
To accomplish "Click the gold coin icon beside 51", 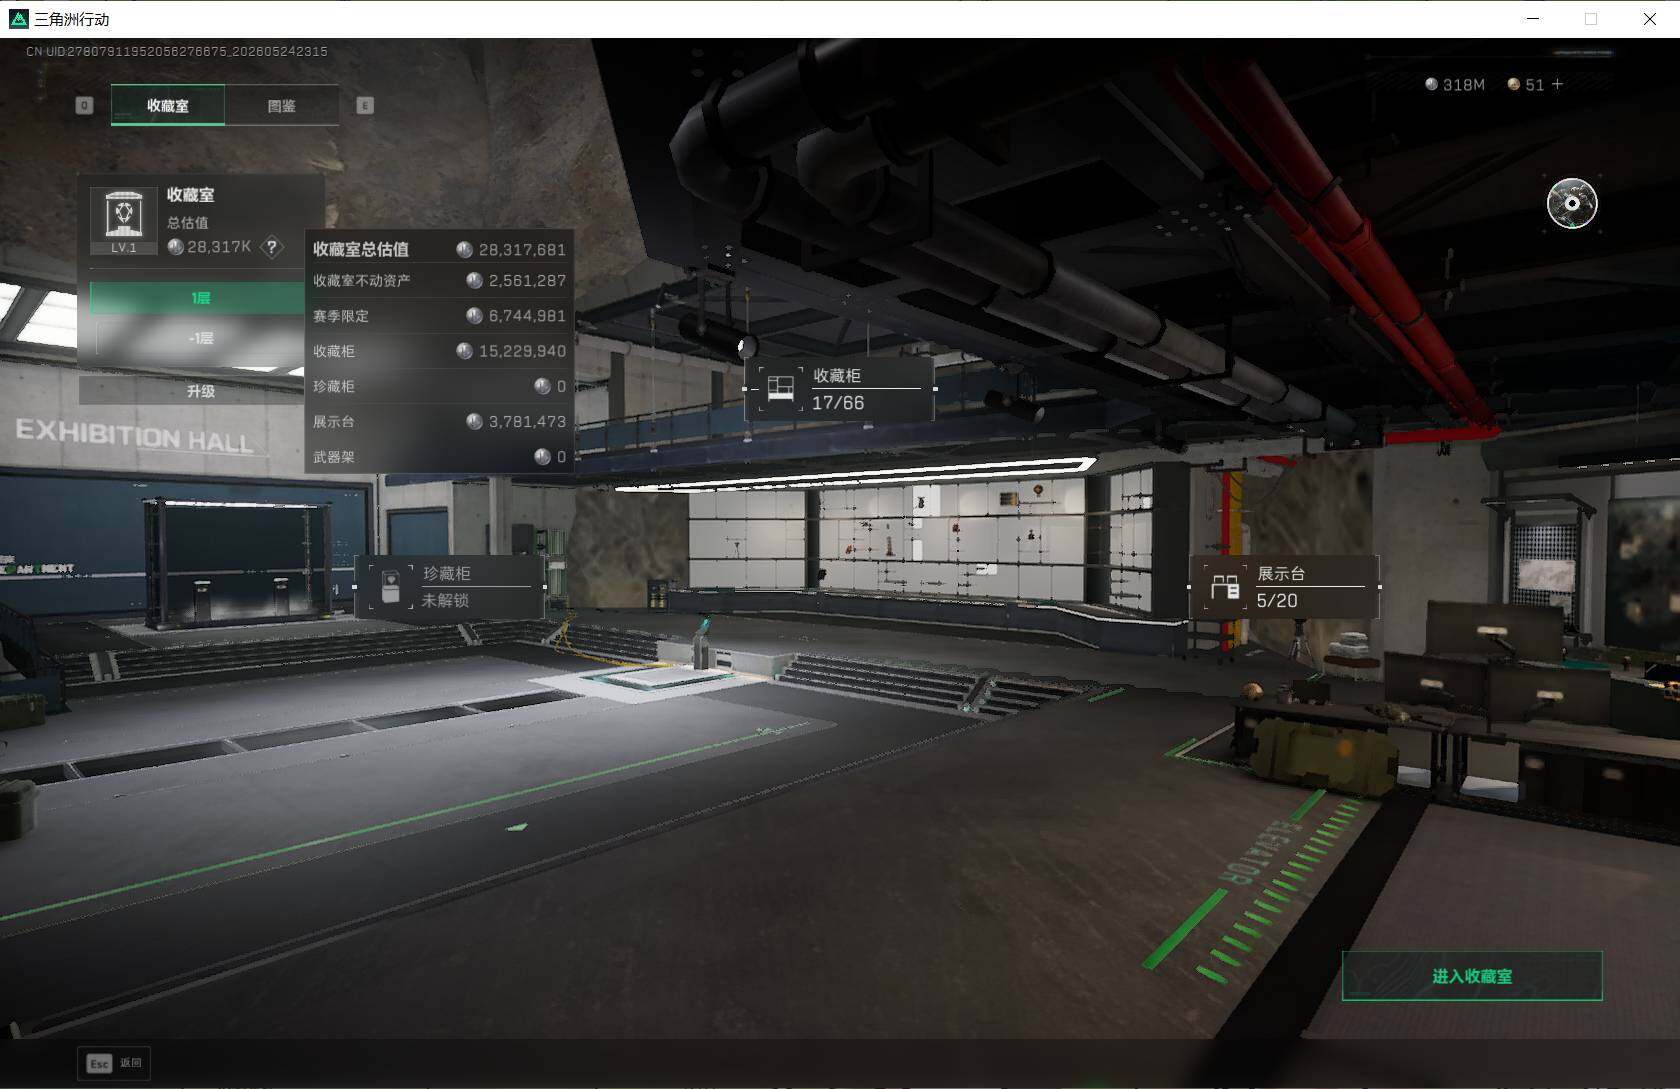I will (x=1513, y=84).
